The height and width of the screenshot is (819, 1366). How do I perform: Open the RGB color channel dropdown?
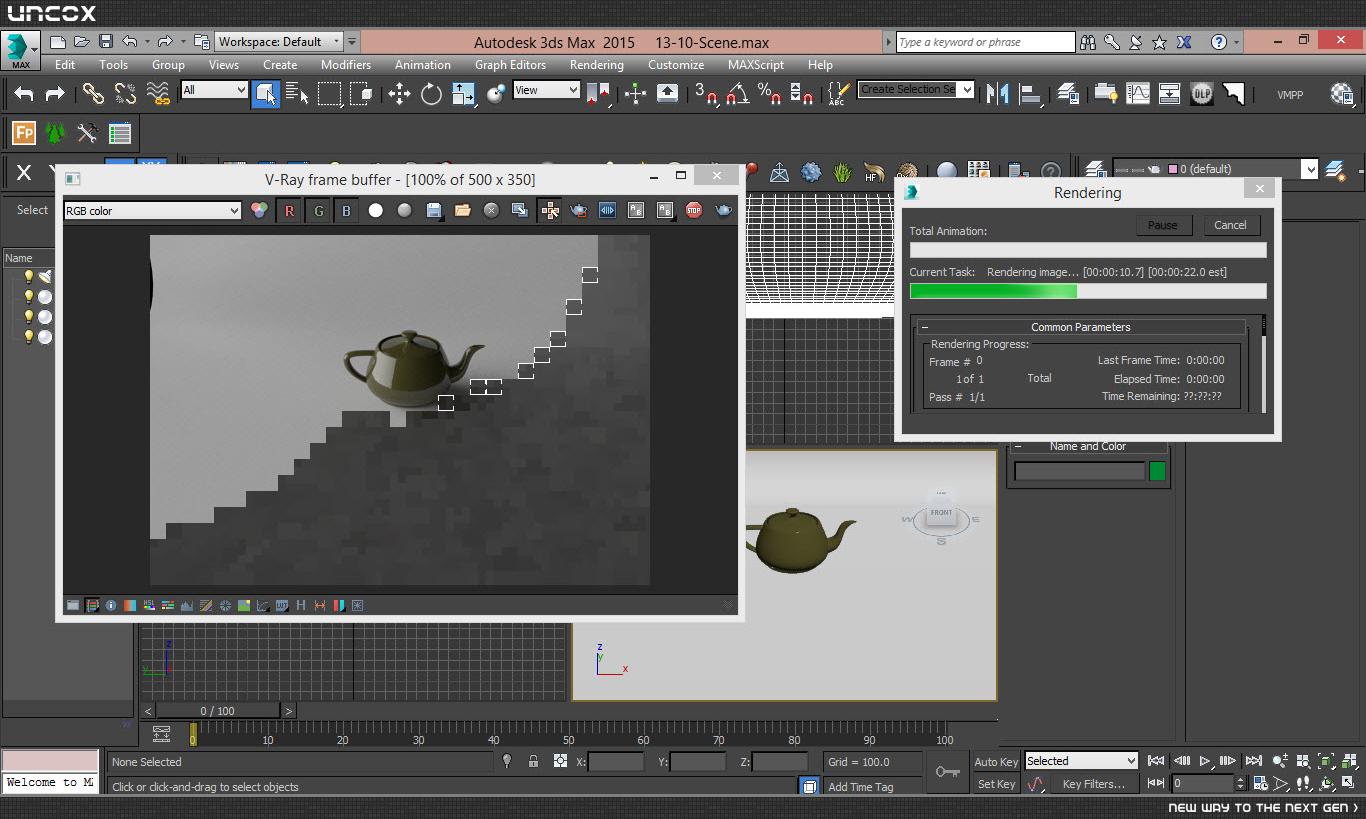pos(152,210)
